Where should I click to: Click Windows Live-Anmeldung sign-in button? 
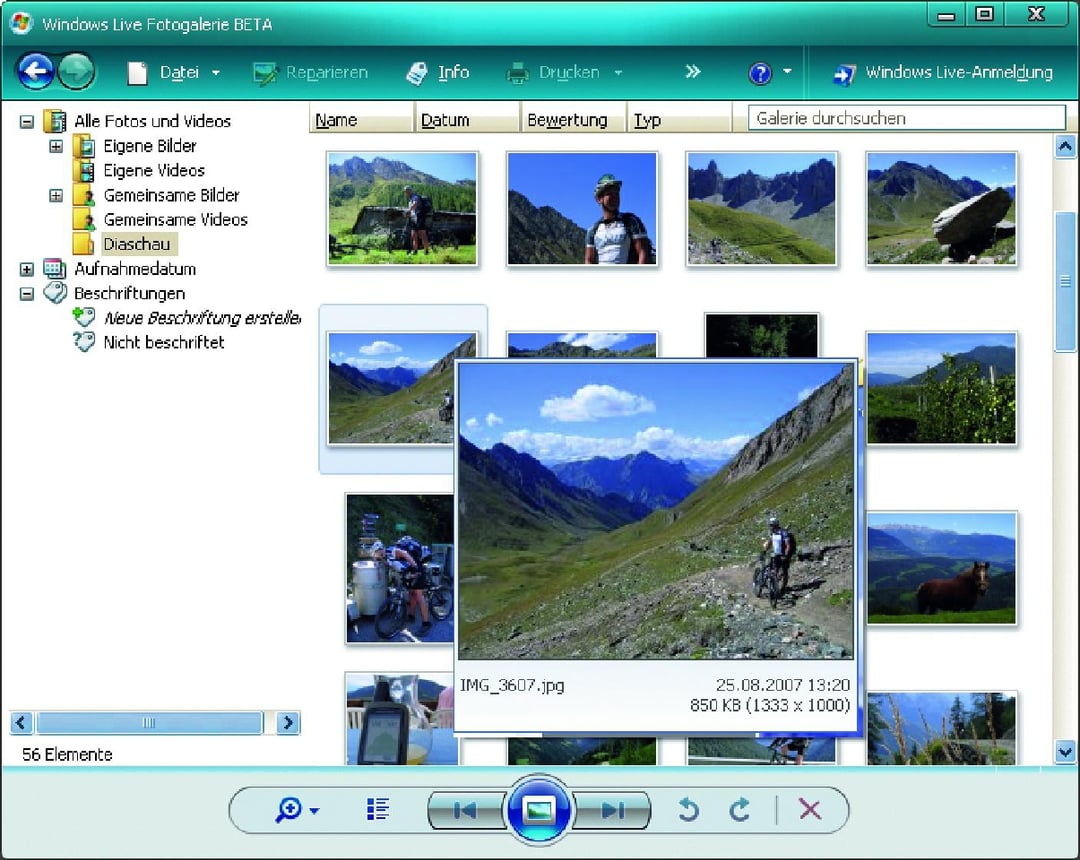[943, 73]
